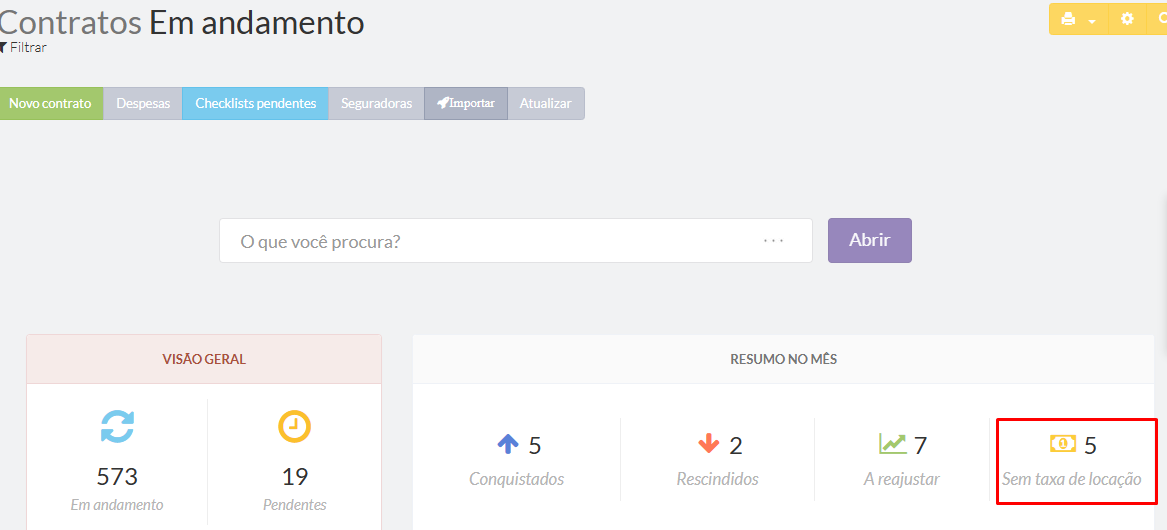Click the Importar button
The image size is (1167, 530).
click(465, 103)
